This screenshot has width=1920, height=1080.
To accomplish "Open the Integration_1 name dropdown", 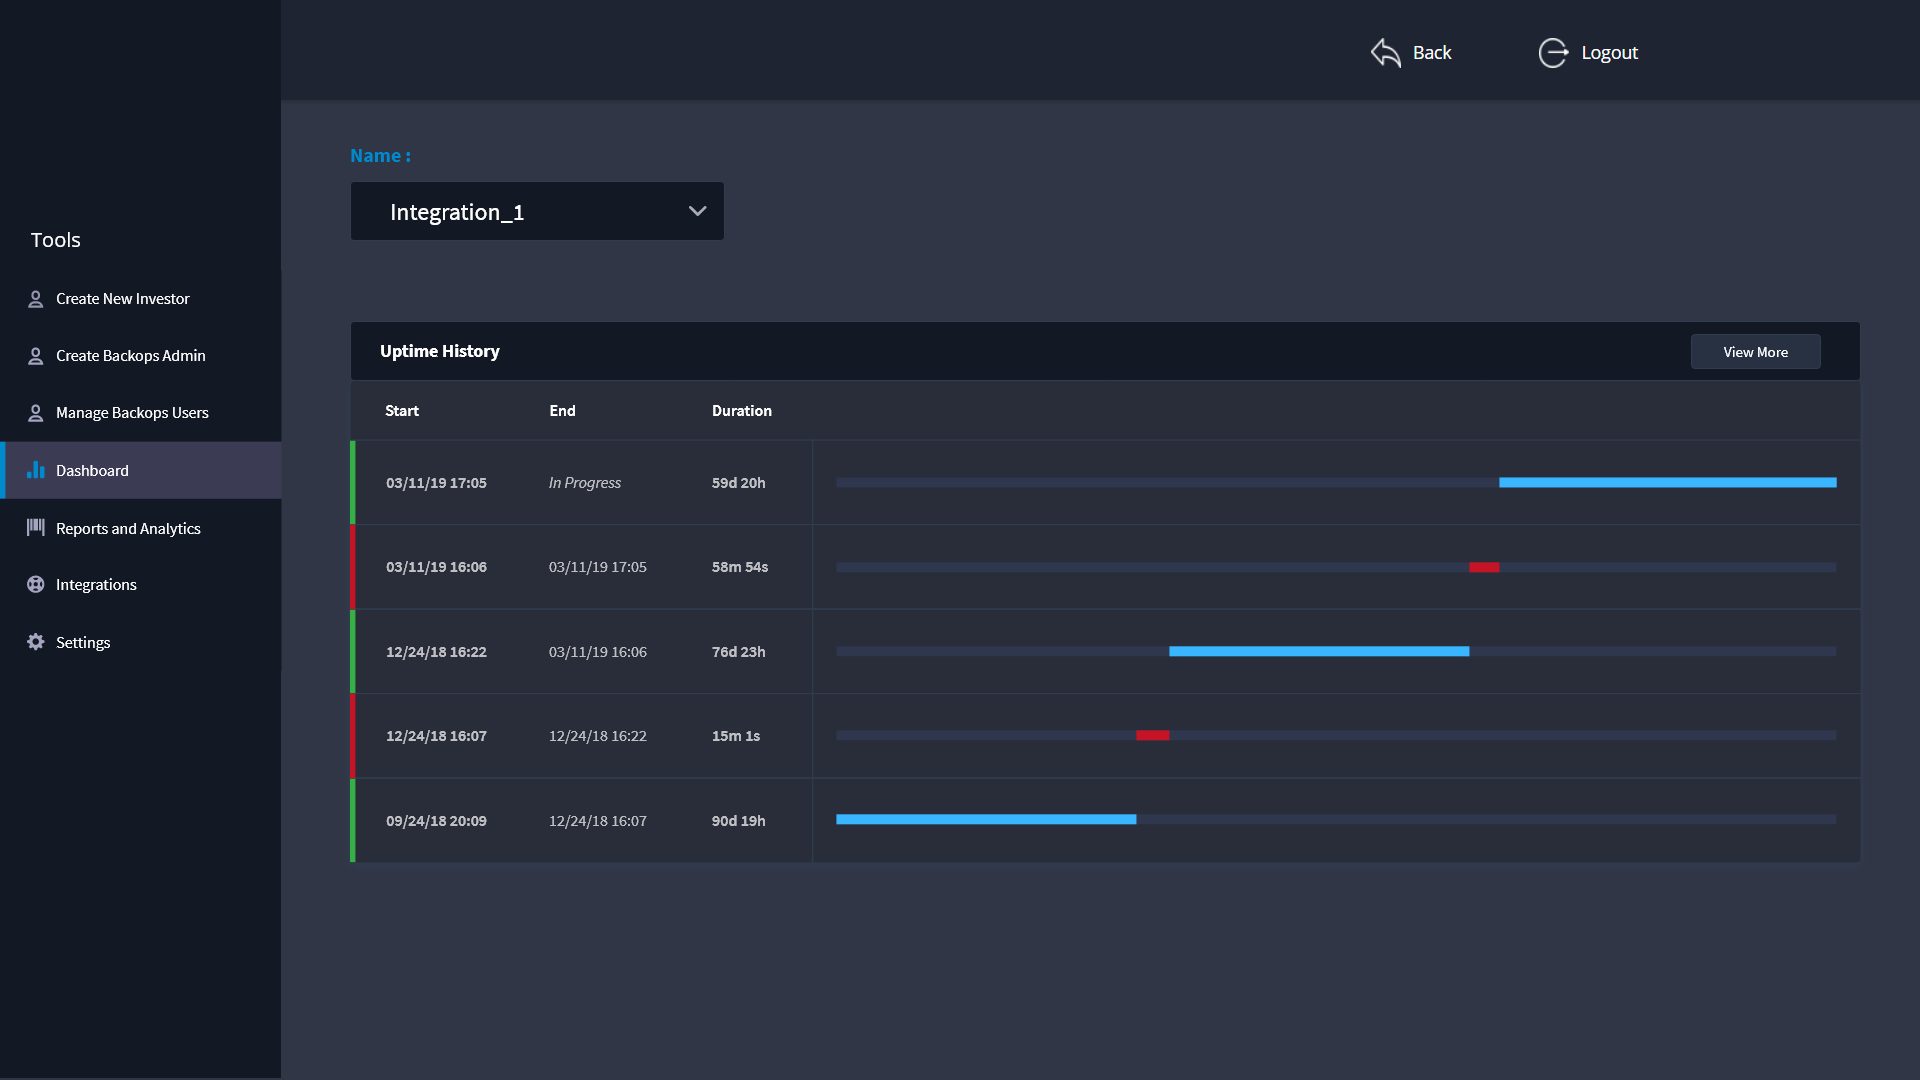I will (x=536, y=211).
